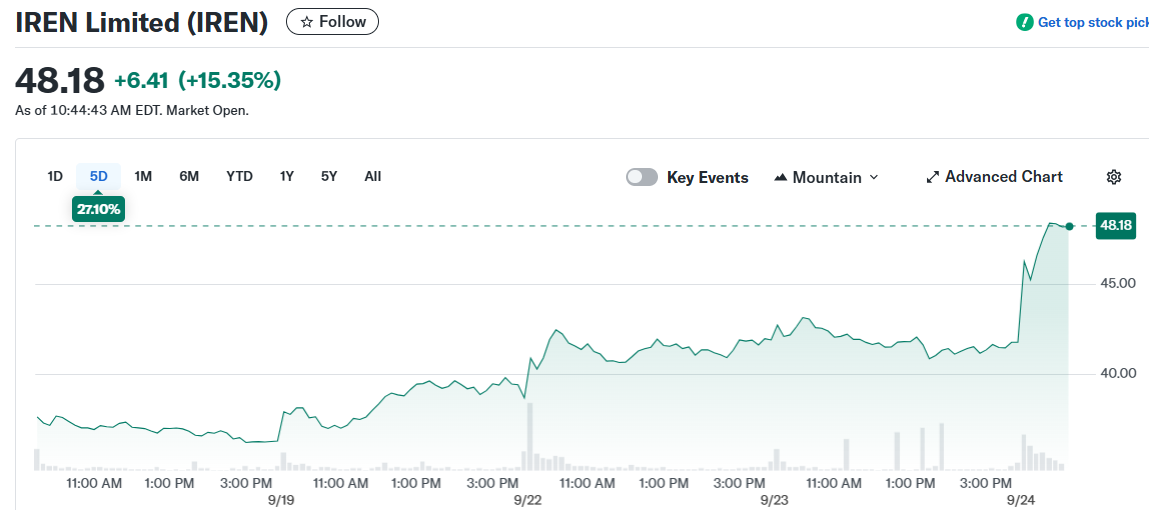1149x510 pixels.
Task: Click the large 48.18 quote price
Action: click(x=60, y=81)
